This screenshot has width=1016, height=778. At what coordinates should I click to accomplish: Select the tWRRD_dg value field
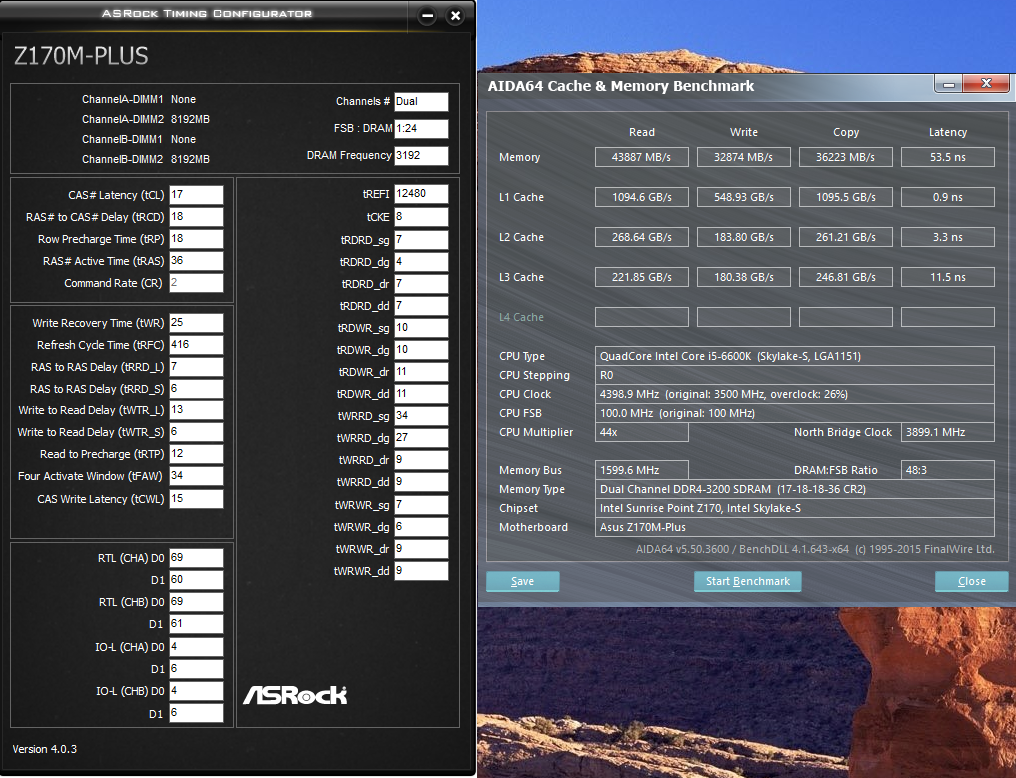pos(421,438)
